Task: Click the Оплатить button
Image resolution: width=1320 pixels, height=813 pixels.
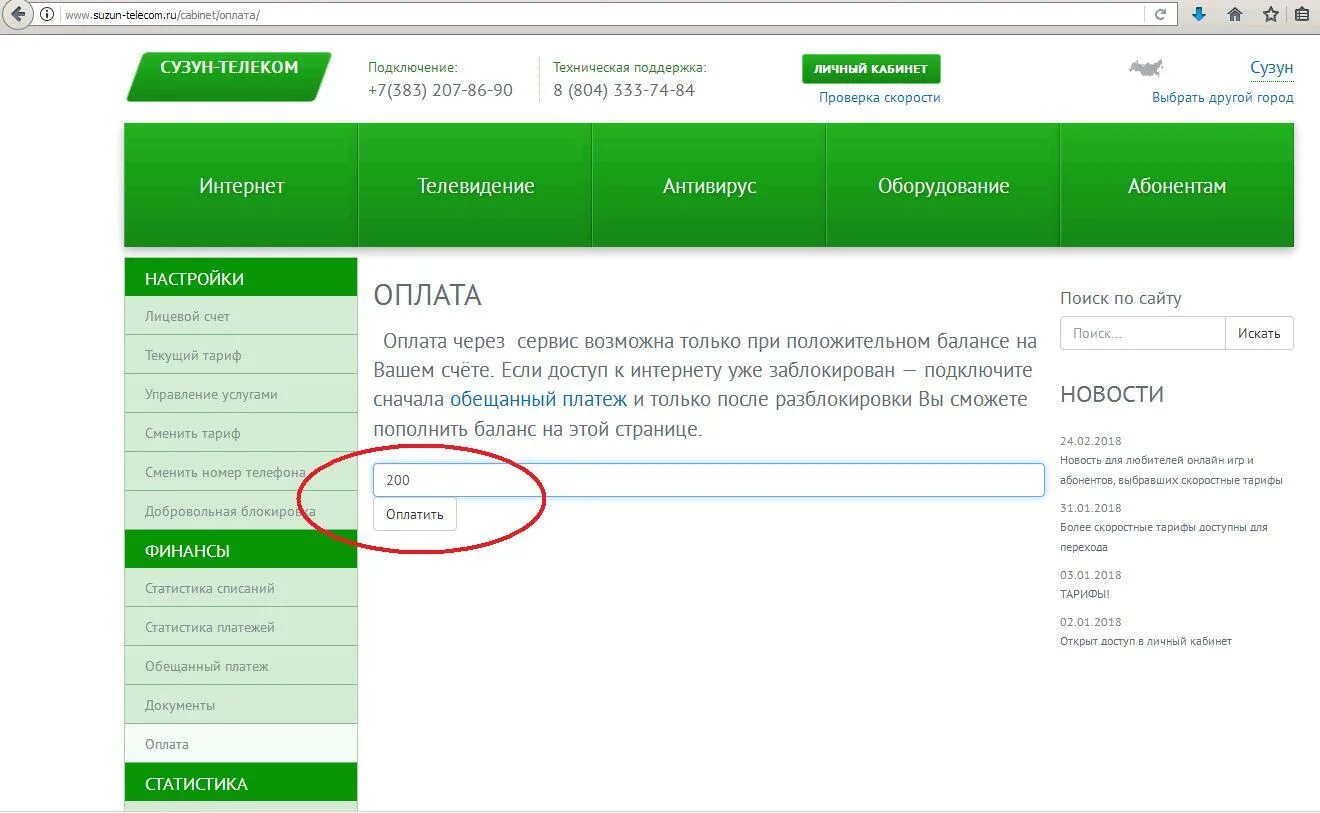Action: (415, 514)
